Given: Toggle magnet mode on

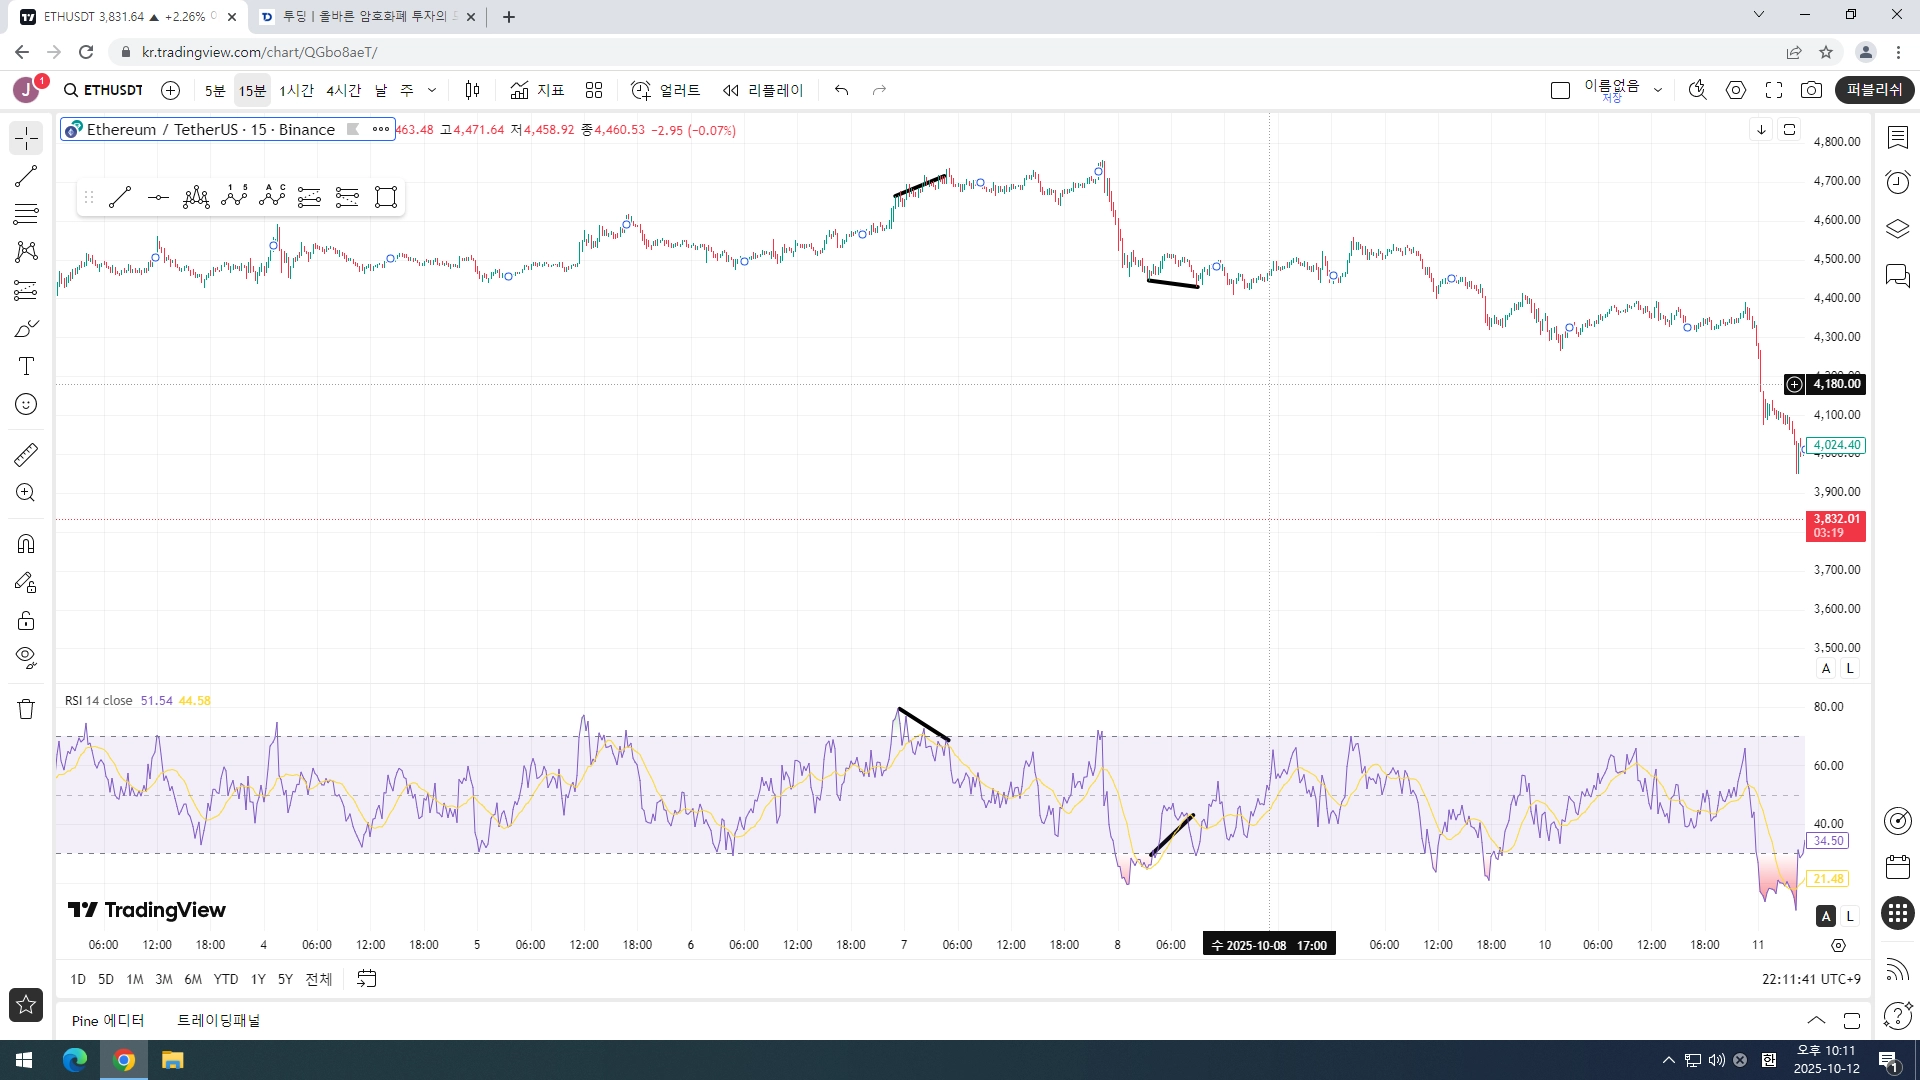Looking at the screenshot, I should [26, 544].
